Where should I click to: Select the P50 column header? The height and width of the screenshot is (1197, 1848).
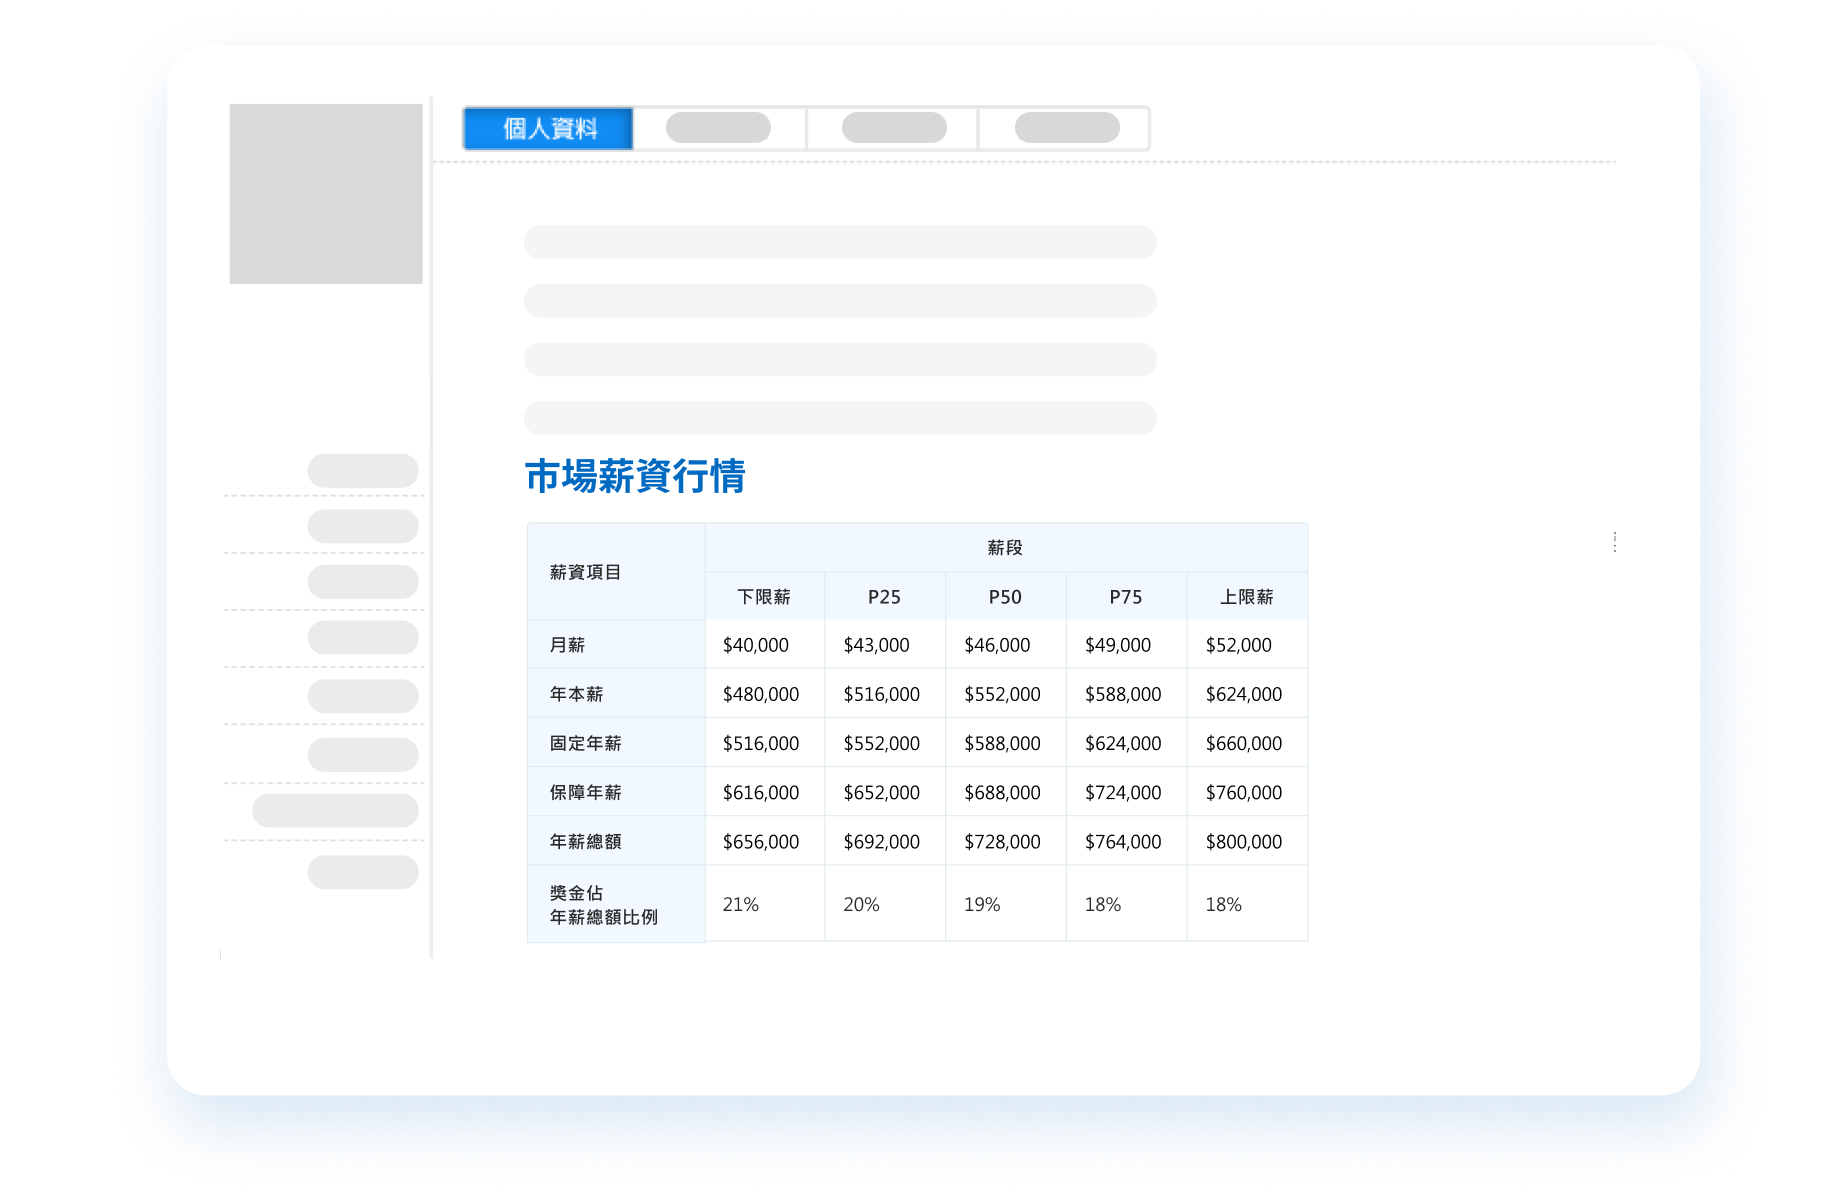pos(1005,596)
